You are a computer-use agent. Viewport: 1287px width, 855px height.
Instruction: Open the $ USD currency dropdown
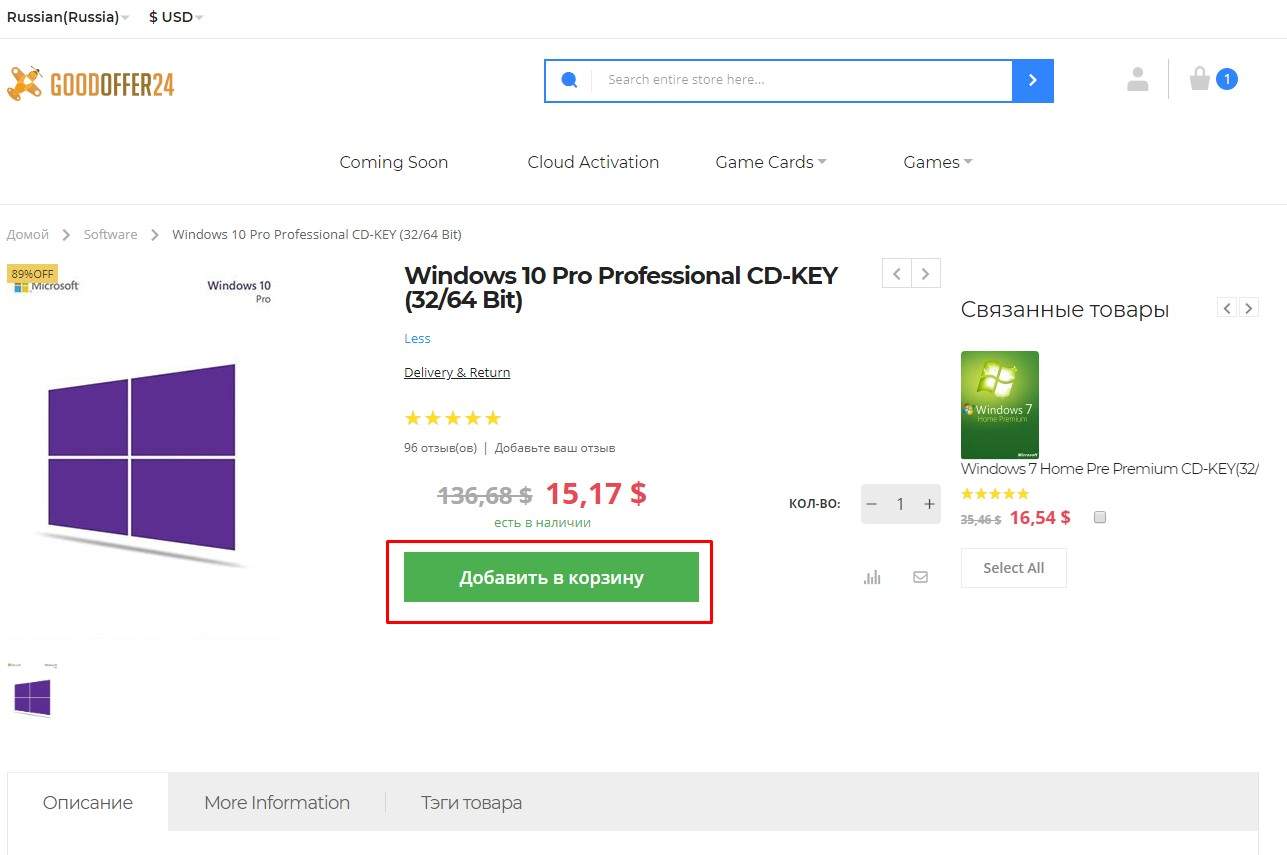pyautogui.click(x=175, y=17)
